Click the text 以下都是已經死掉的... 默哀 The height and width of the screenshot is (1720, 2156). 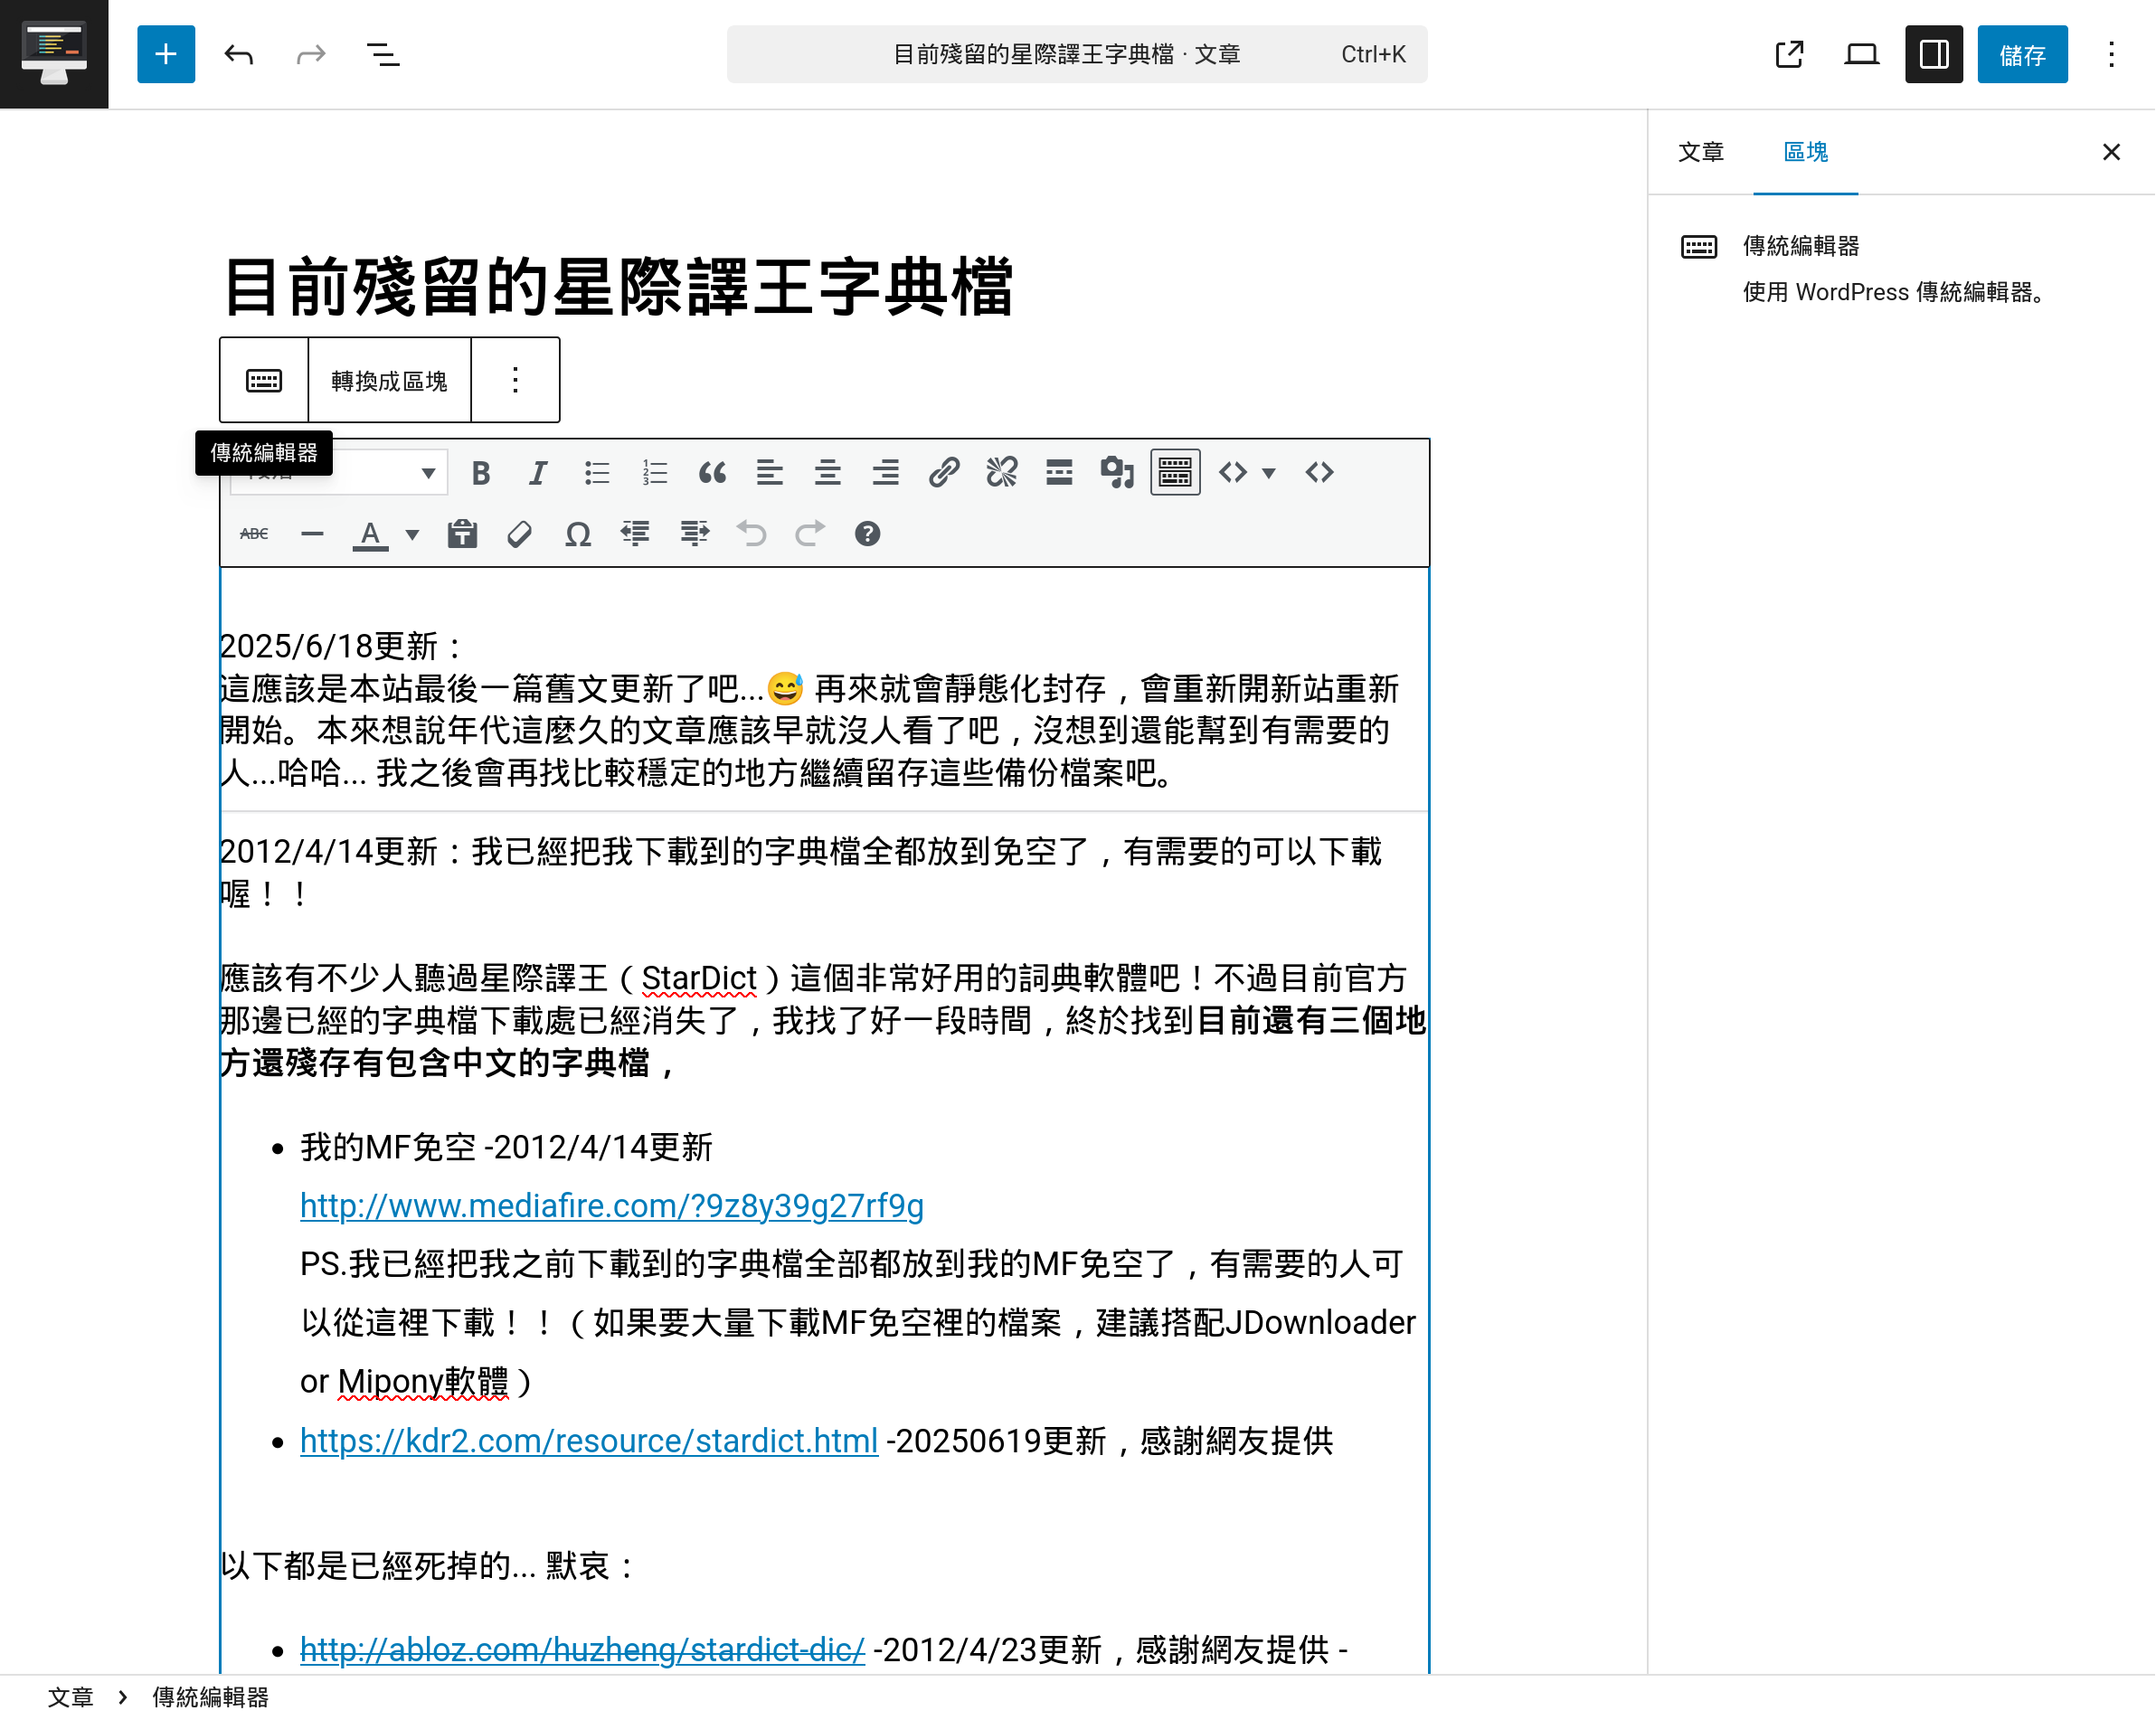pyautogui.click(x=428, y=1565)
